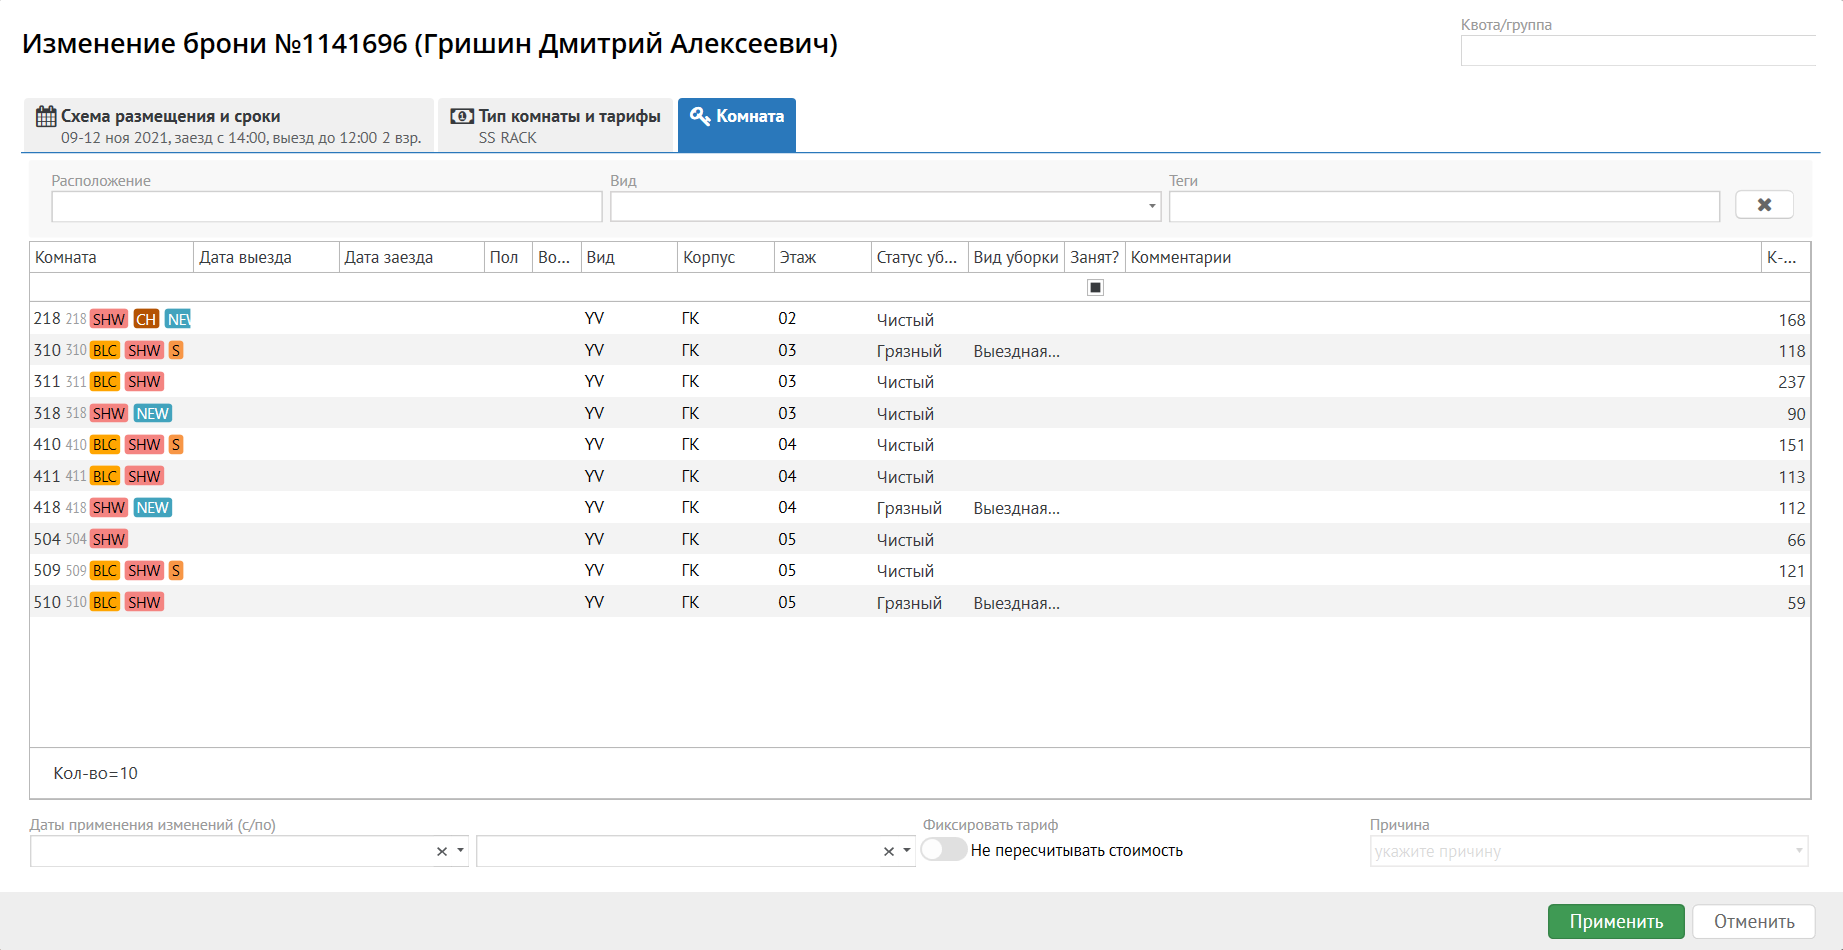
Task: Click the Расположение filter input field
Action: click(326, 206)
